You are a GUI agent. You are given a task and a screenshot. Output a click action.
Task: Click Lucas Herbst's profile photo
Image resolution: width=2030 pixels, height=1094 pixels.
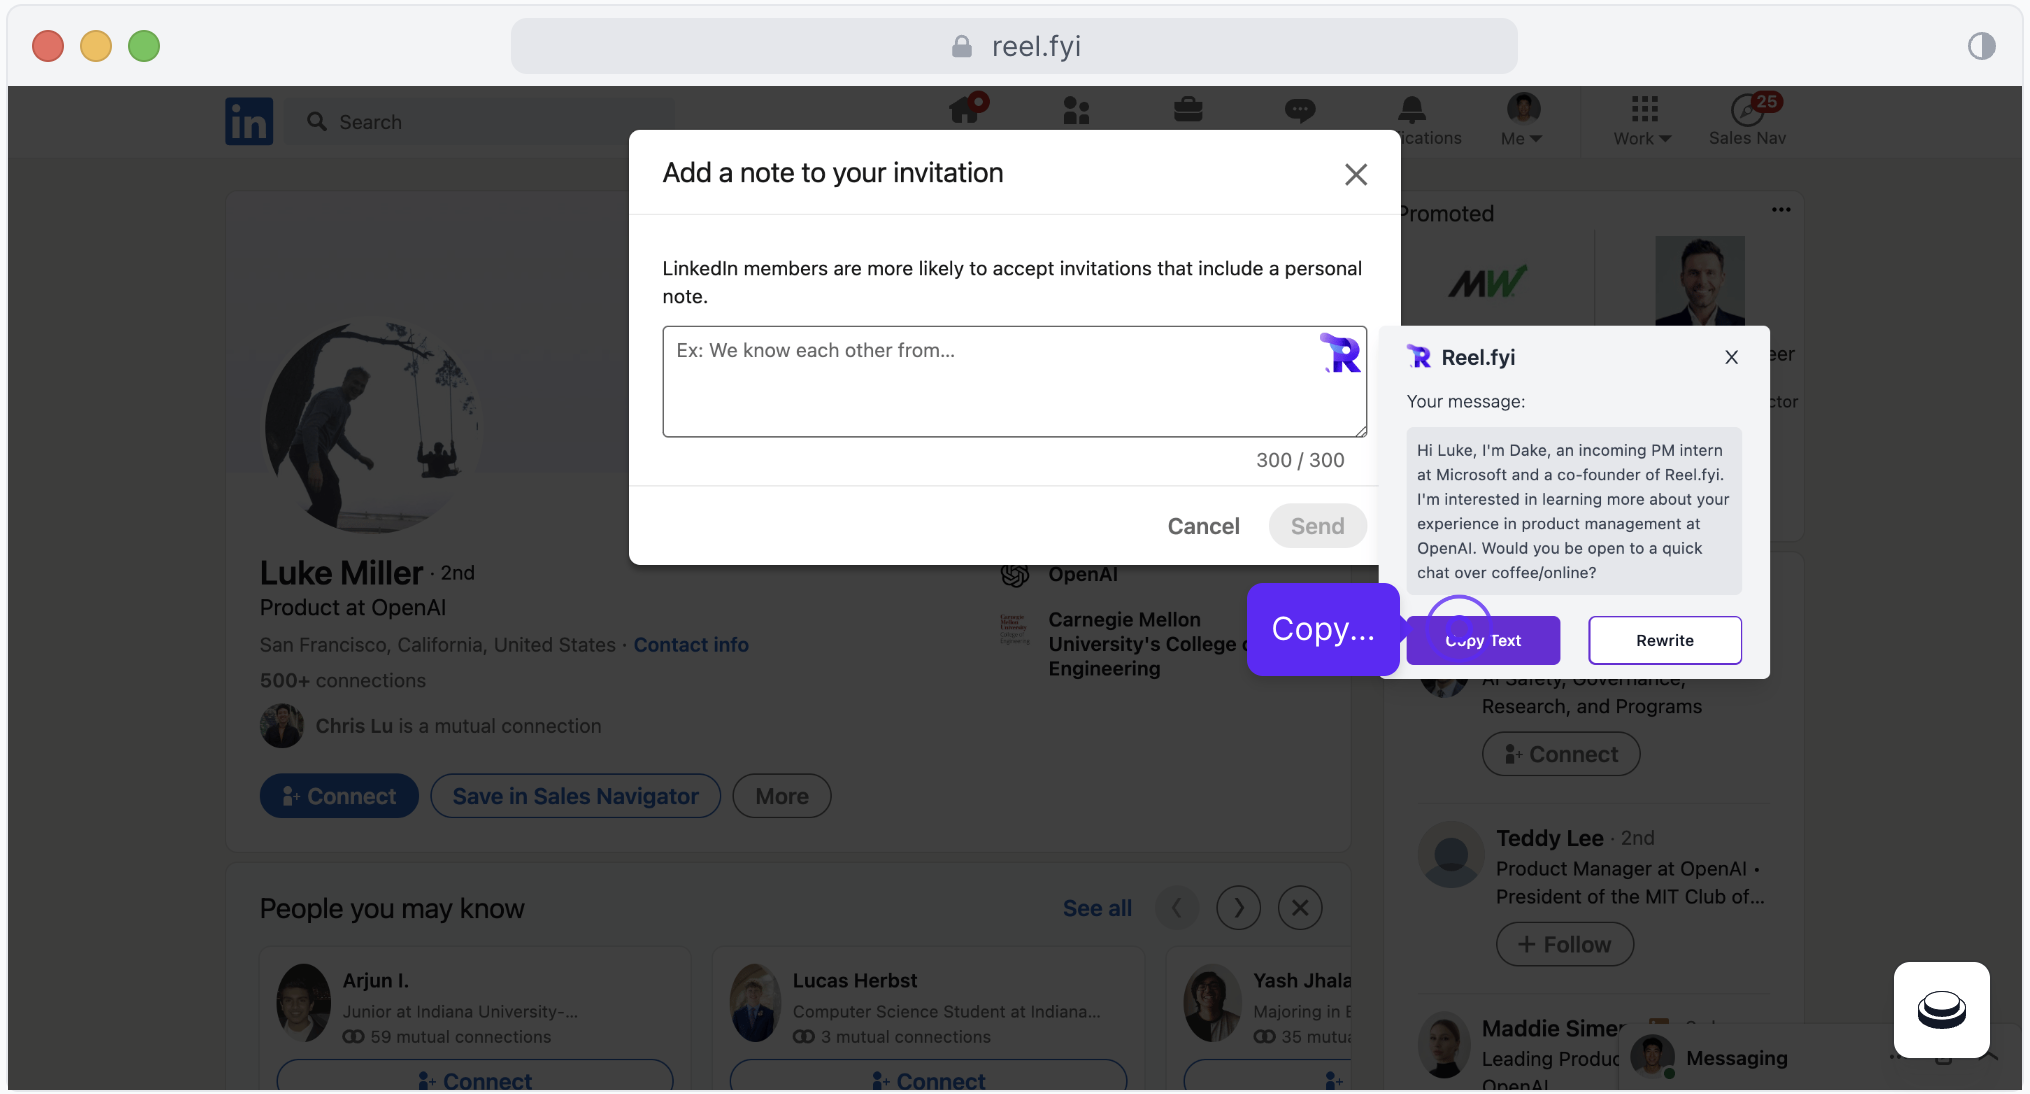755,1003
